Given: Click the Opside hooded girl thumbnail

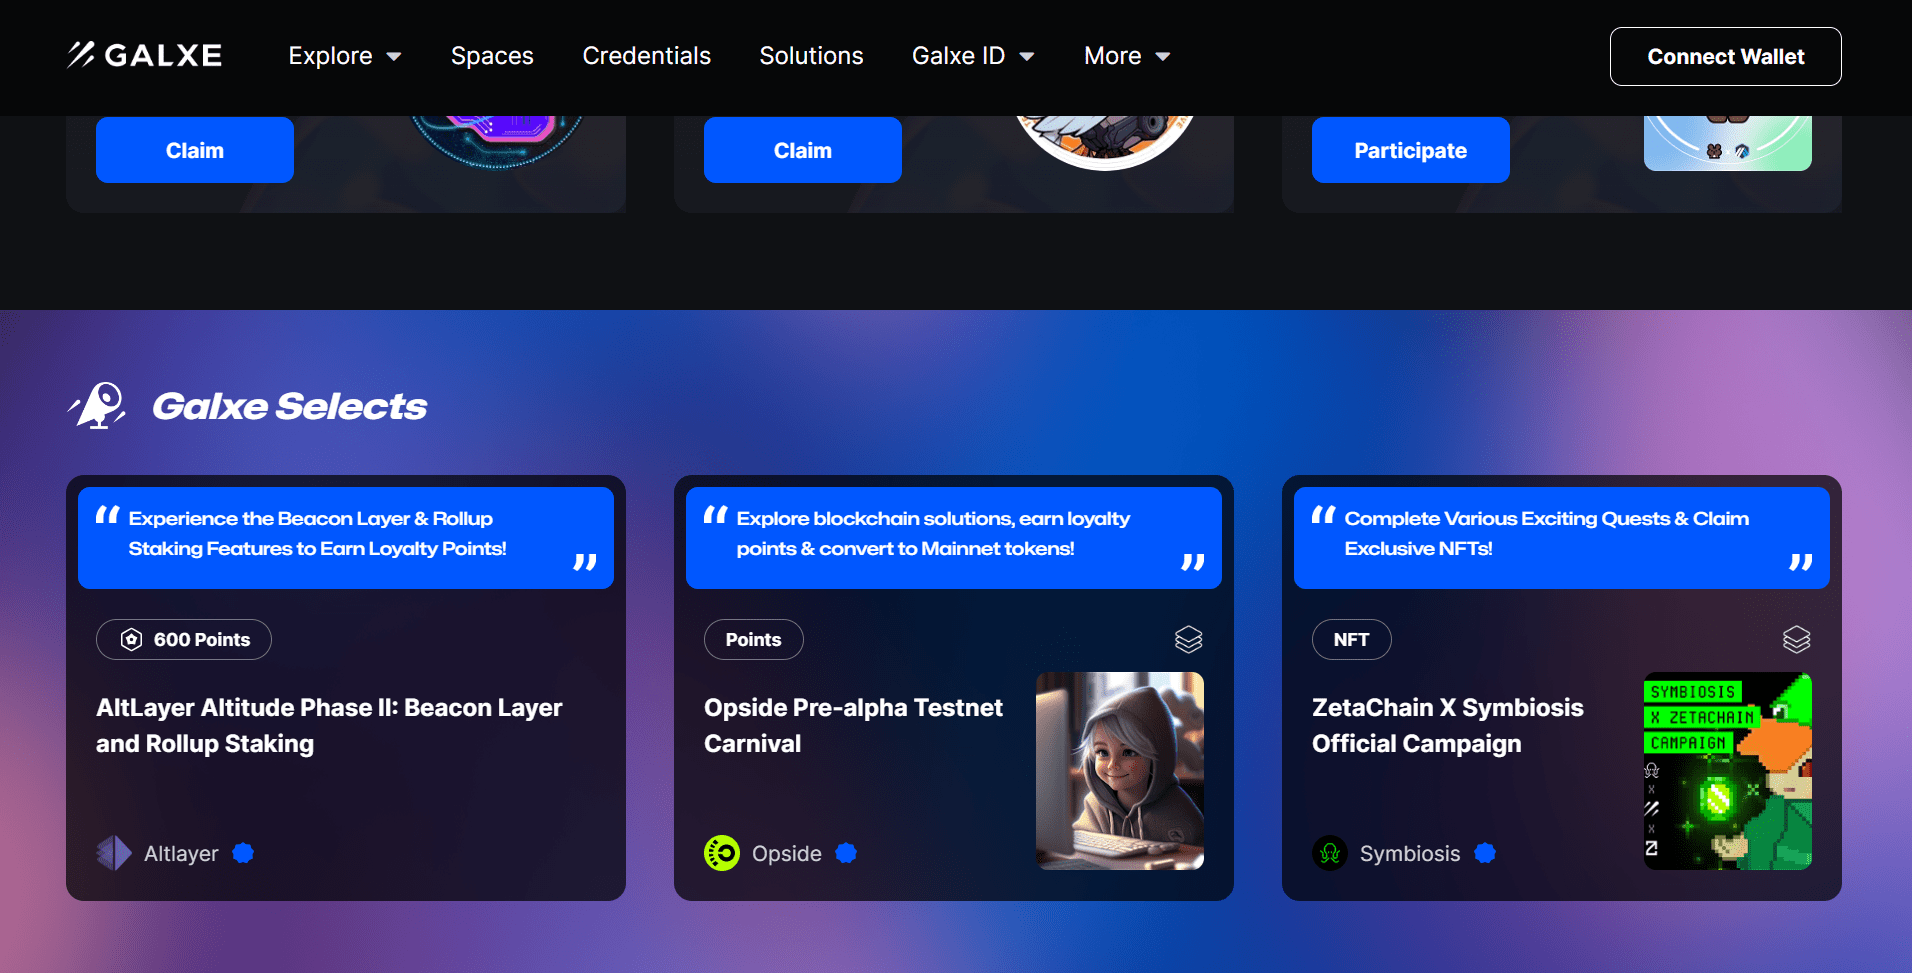Looking at the screenshot, I should [x=1120, y=771].
